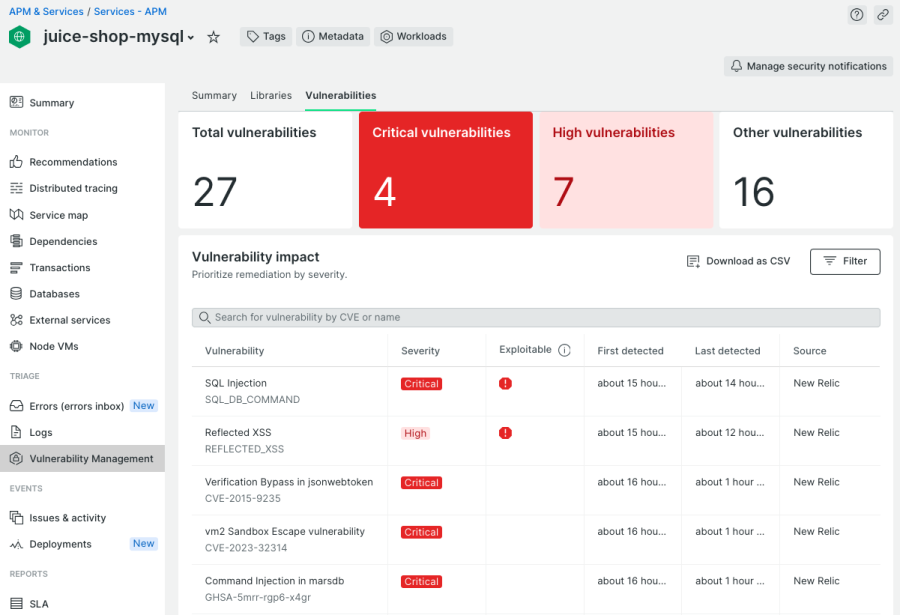Select the red Critical vulnerabilities tile
The height and width of the screenshot is (615, 900).
pyautogui.click(x=445, y=170)
